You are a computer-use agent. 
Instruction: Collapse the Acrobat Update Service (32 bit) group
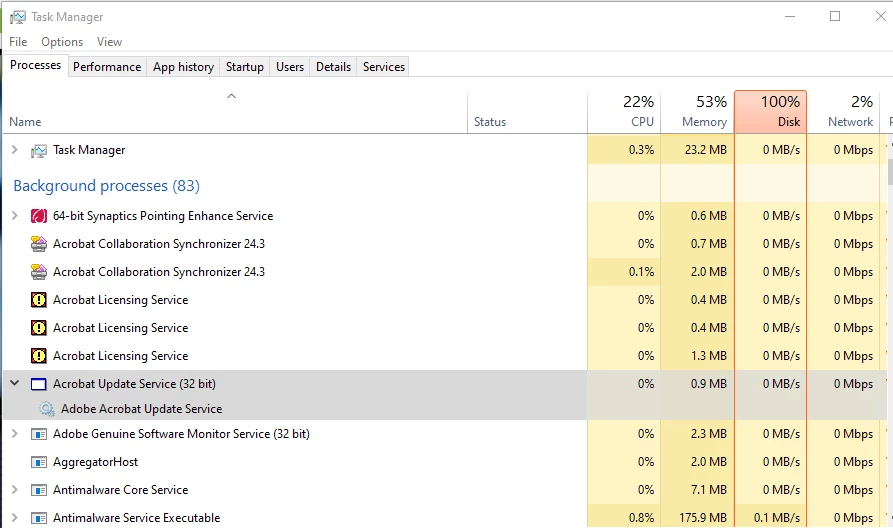pos(15,383)
